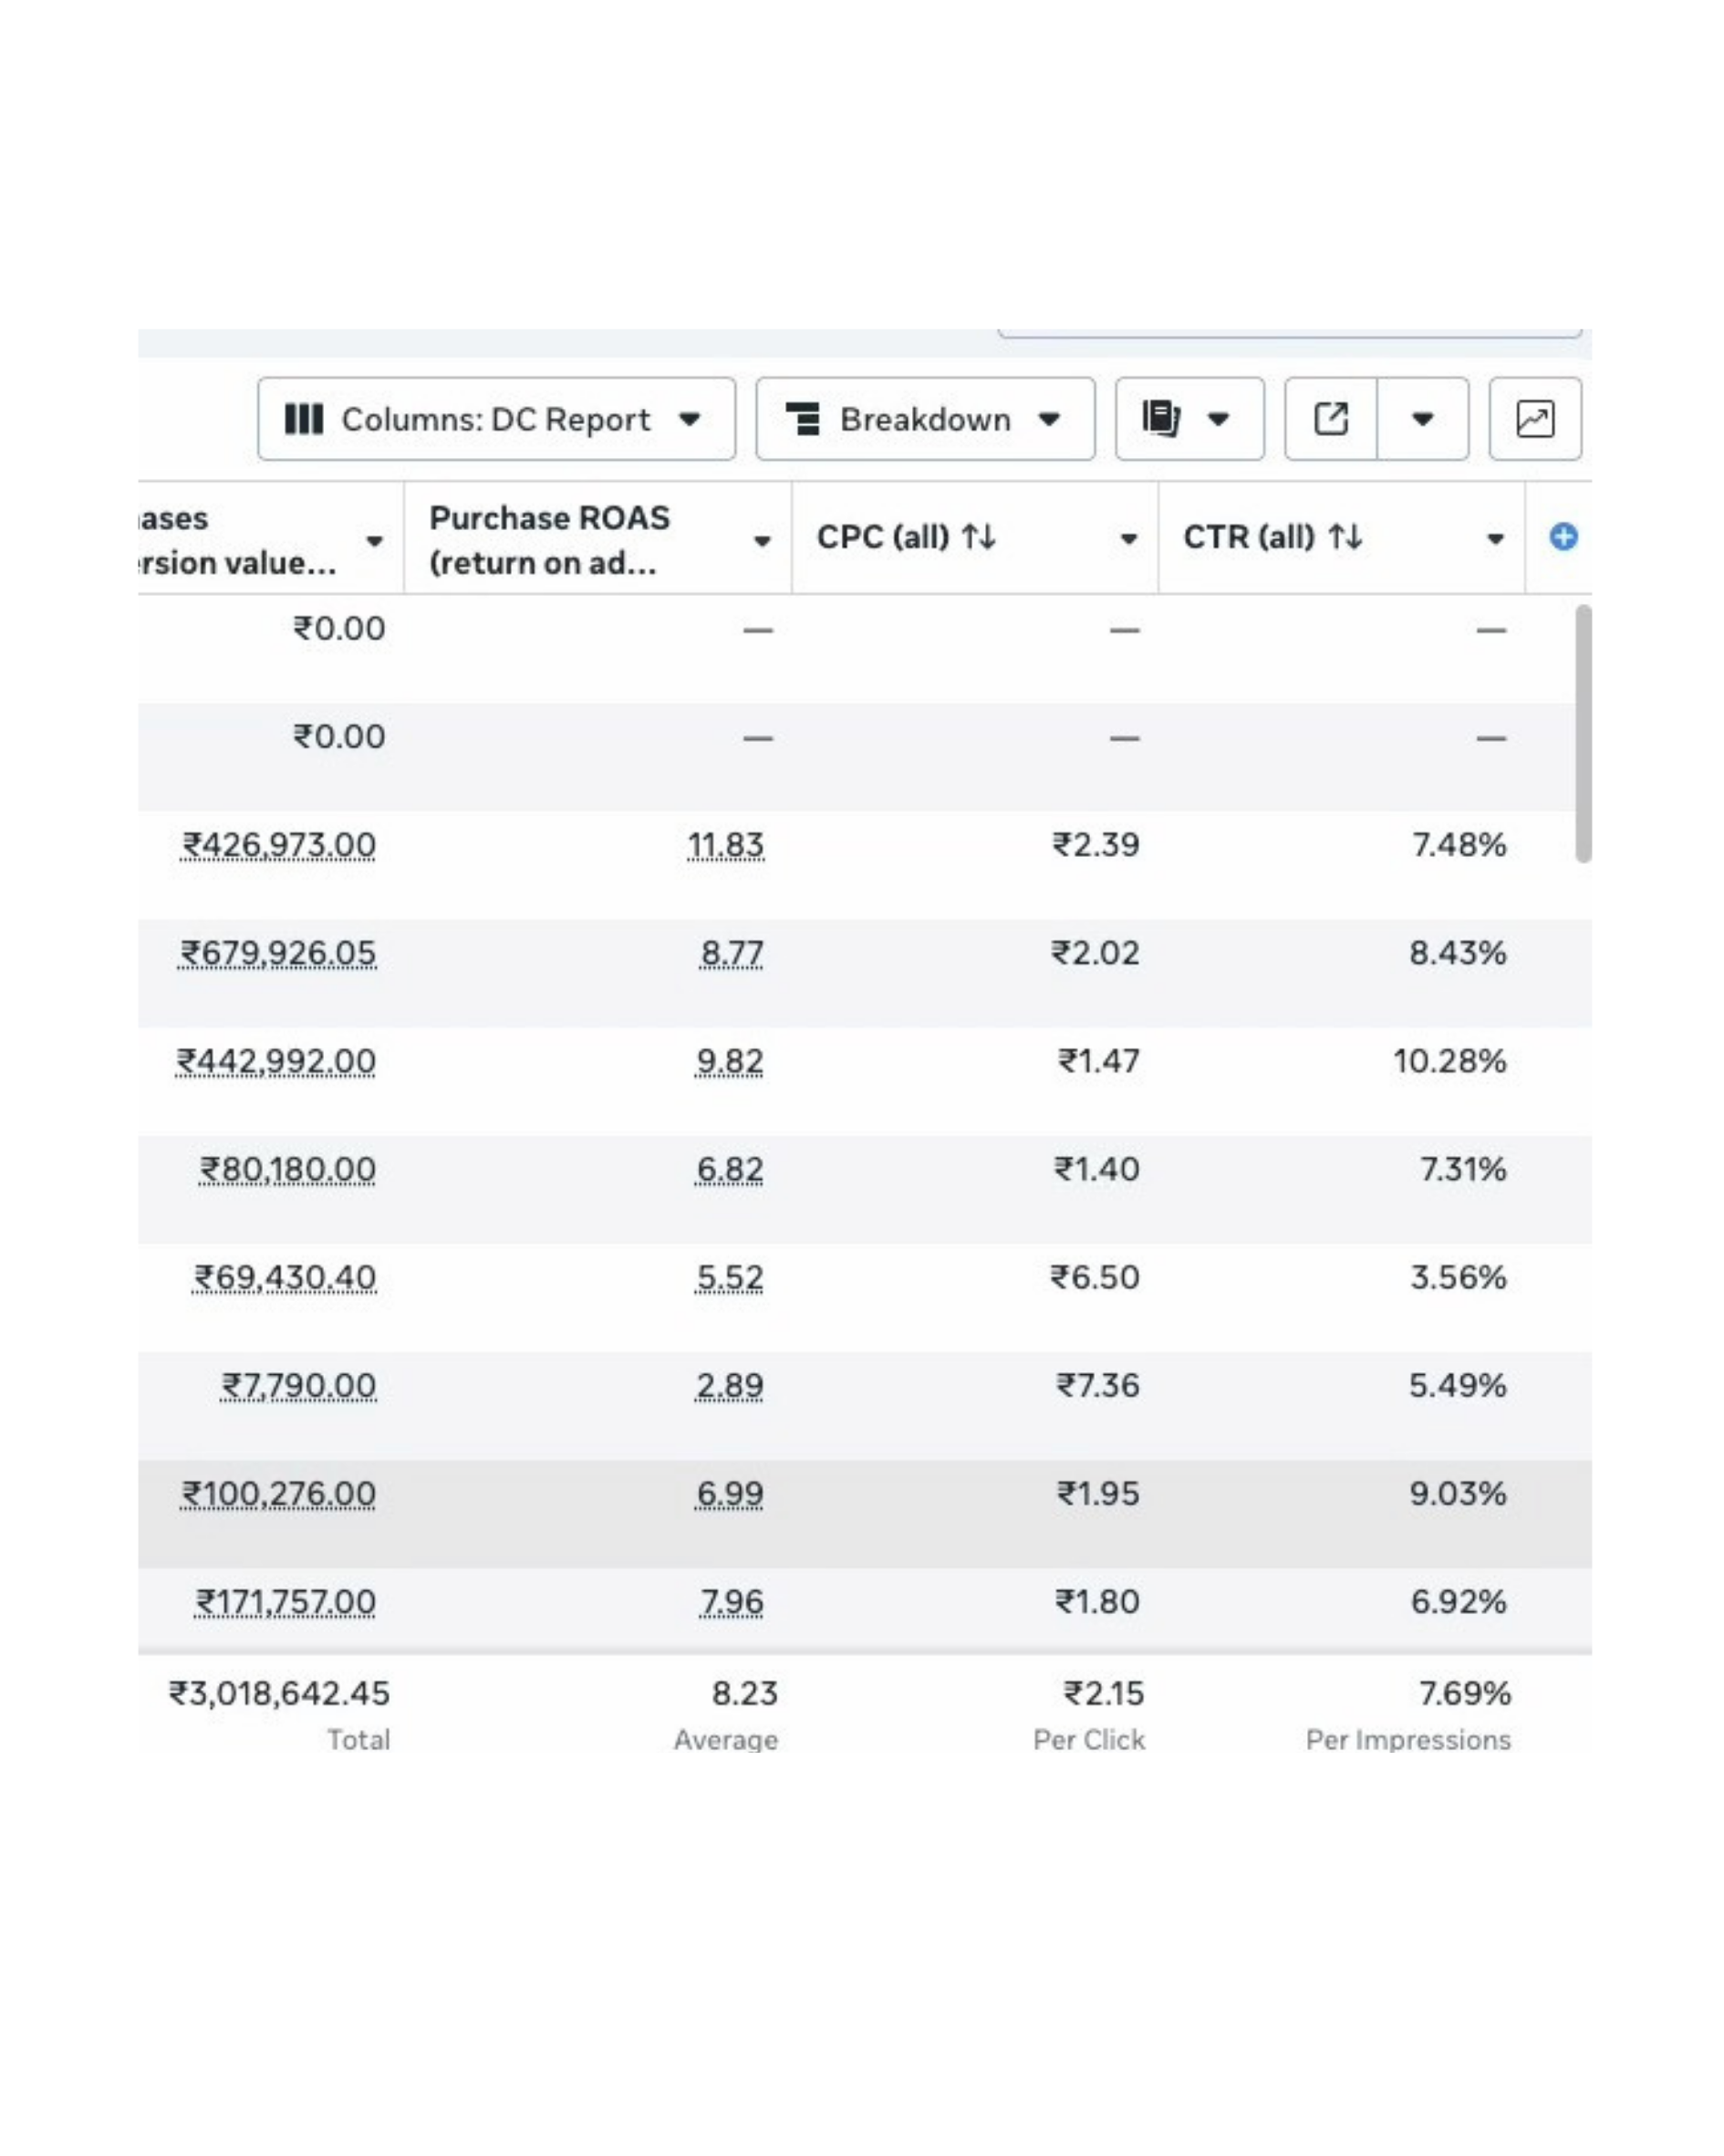Screen dimensions: 1724x2156
Task: Click conversion value ₹171,757.00
Action: (x=286, y=1601)
